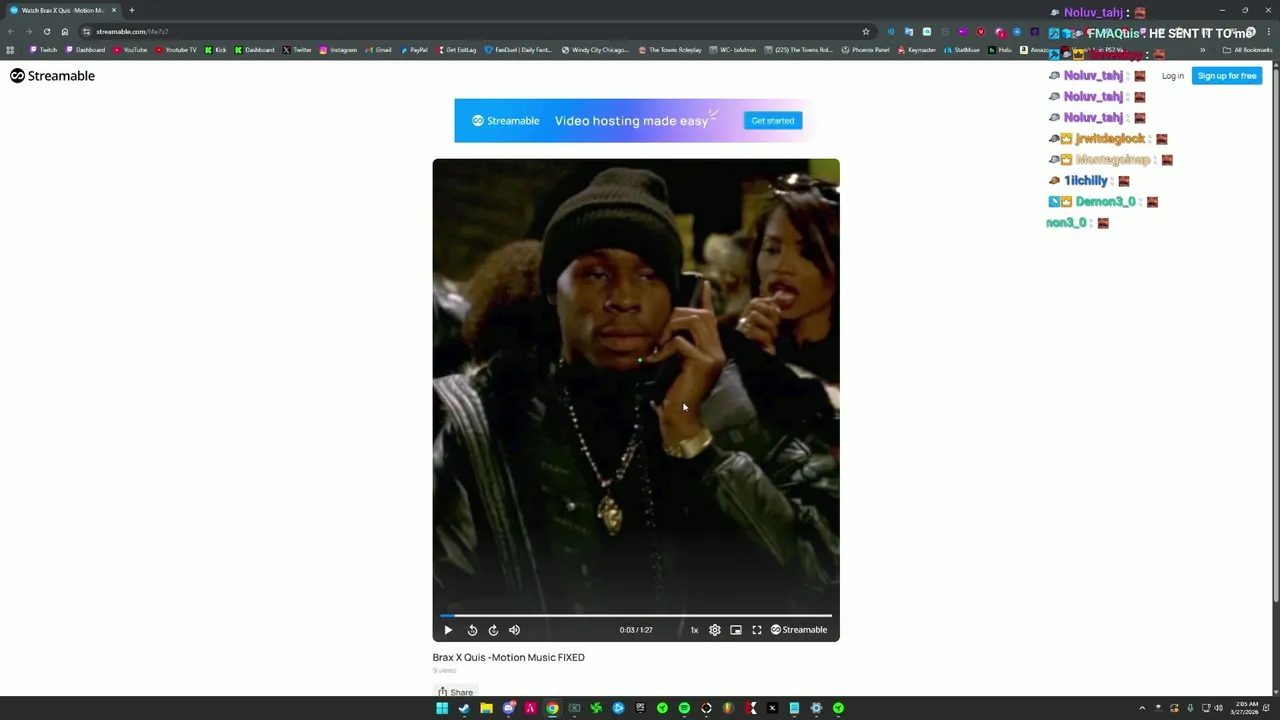The height and width of the screenshot is (720, 1280).
Task: Click the Get started banner button
Action: pos(773,121)
